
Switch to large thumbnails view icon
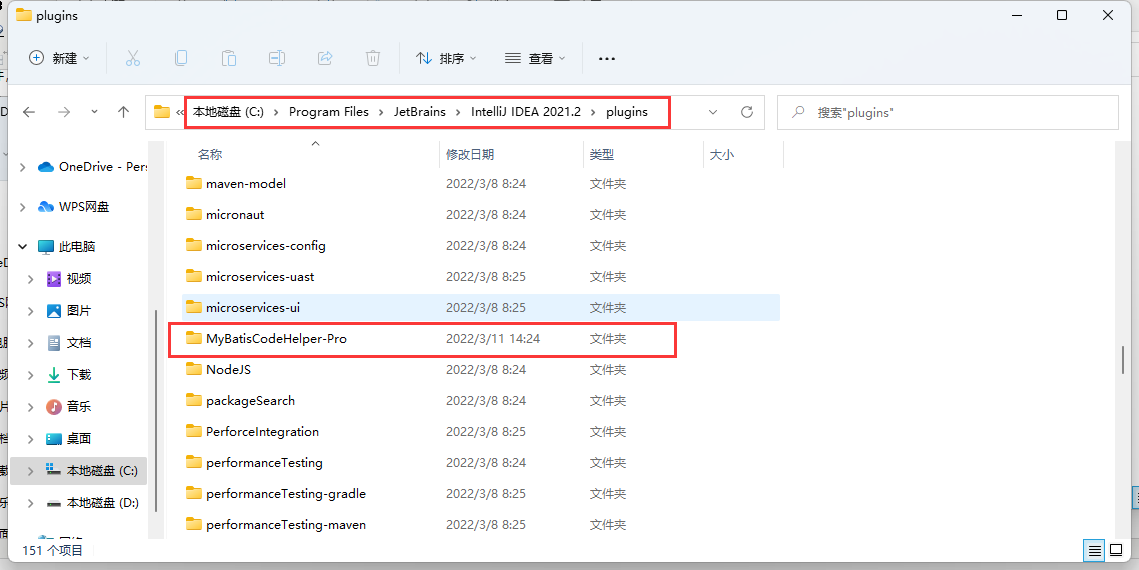[1116, 550]
